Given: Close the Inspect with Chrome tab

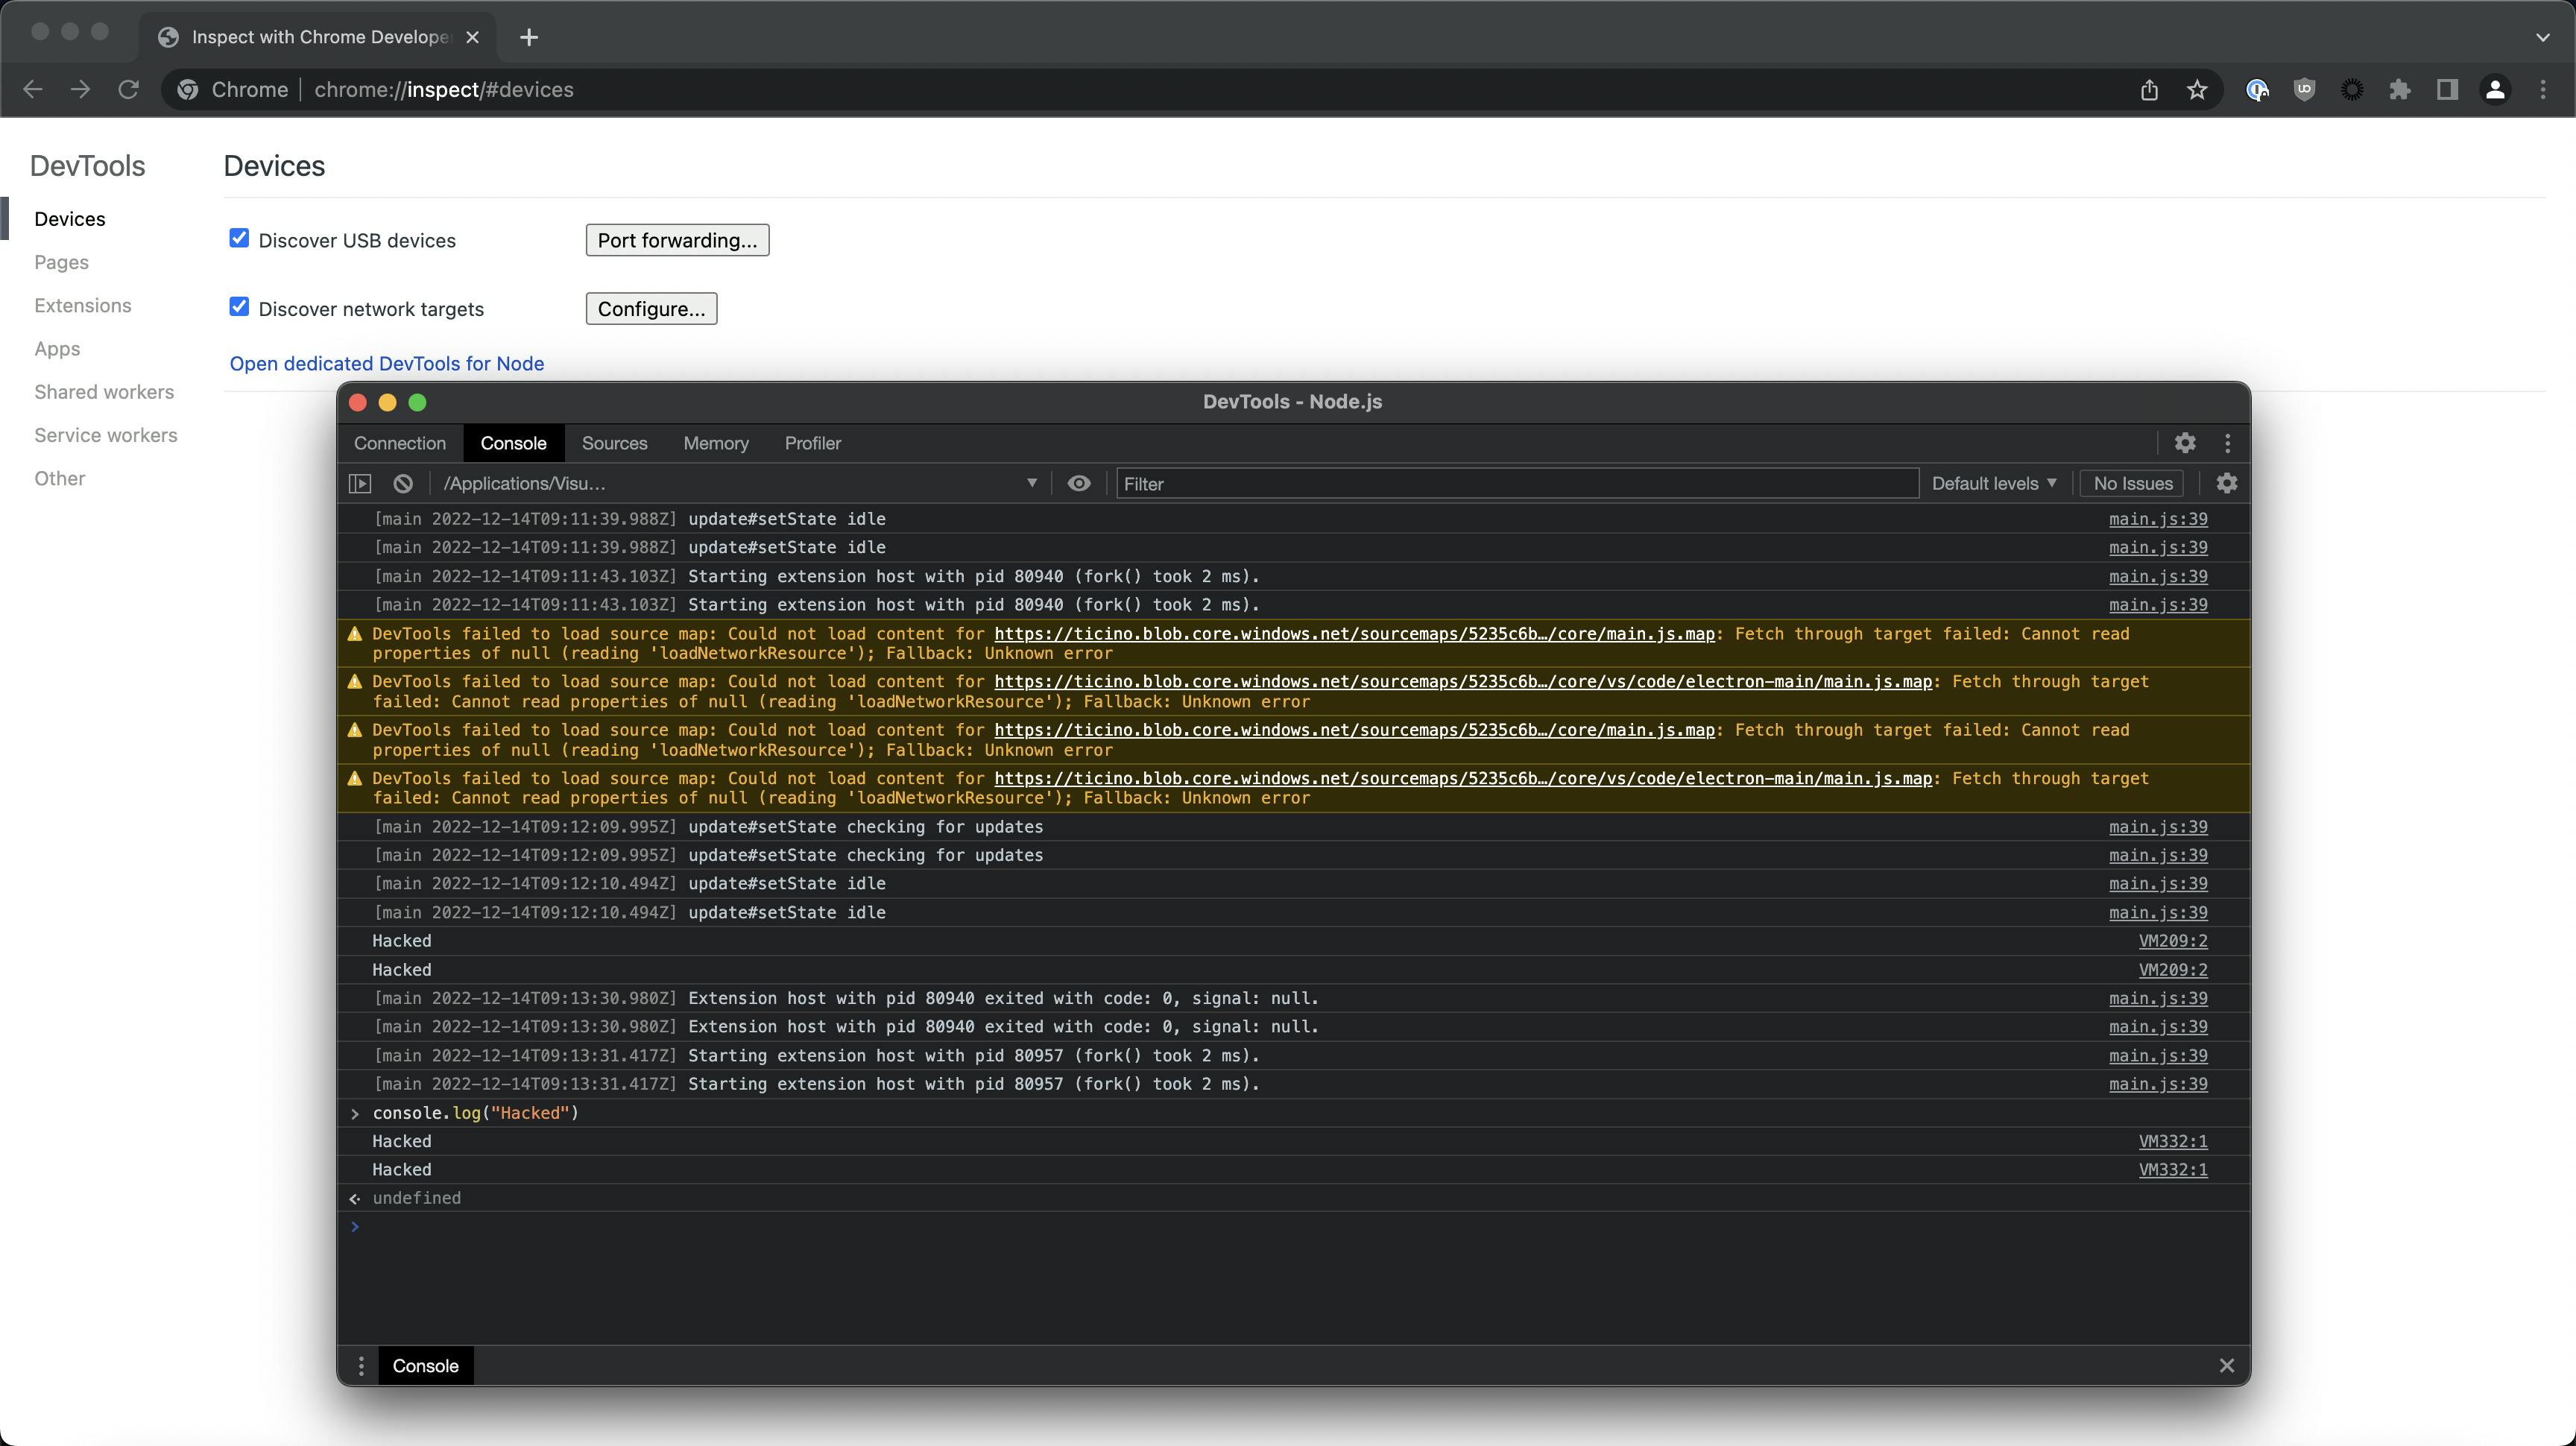Looking at the screenshot, I should [473, 37].
